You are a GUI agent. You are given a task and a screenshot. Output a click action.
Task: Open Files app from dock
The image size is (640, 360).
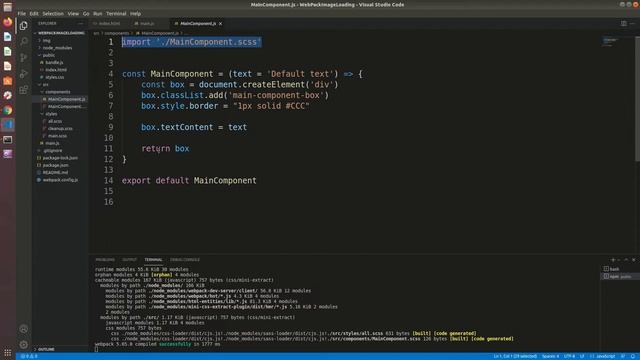(x=8, y=7)
